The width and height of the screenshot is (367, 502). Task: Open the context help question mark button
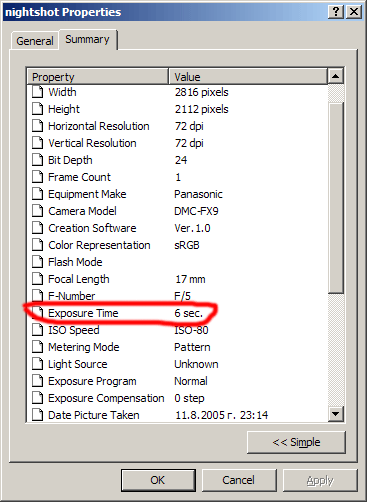pyautogui.click(x=336, y=12)
